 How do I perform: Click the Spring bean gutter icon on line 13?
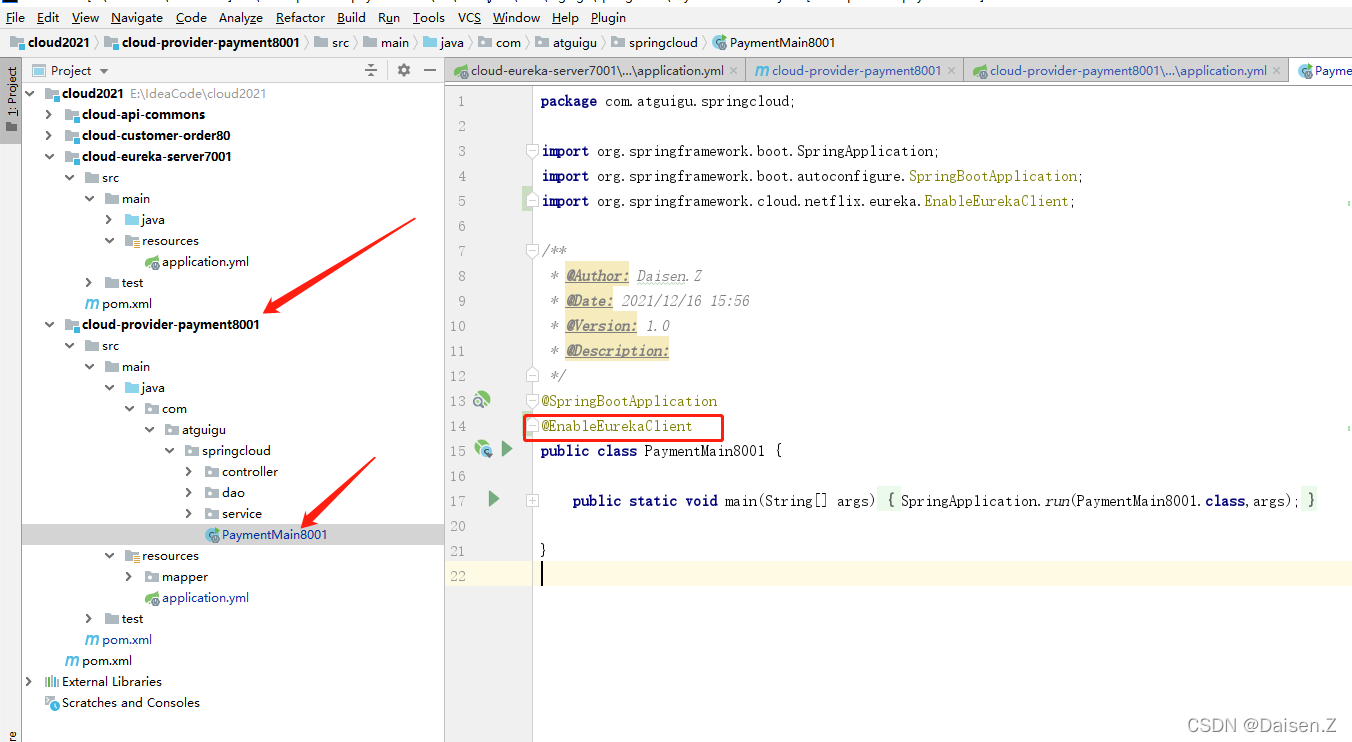(x=481, y=400)
